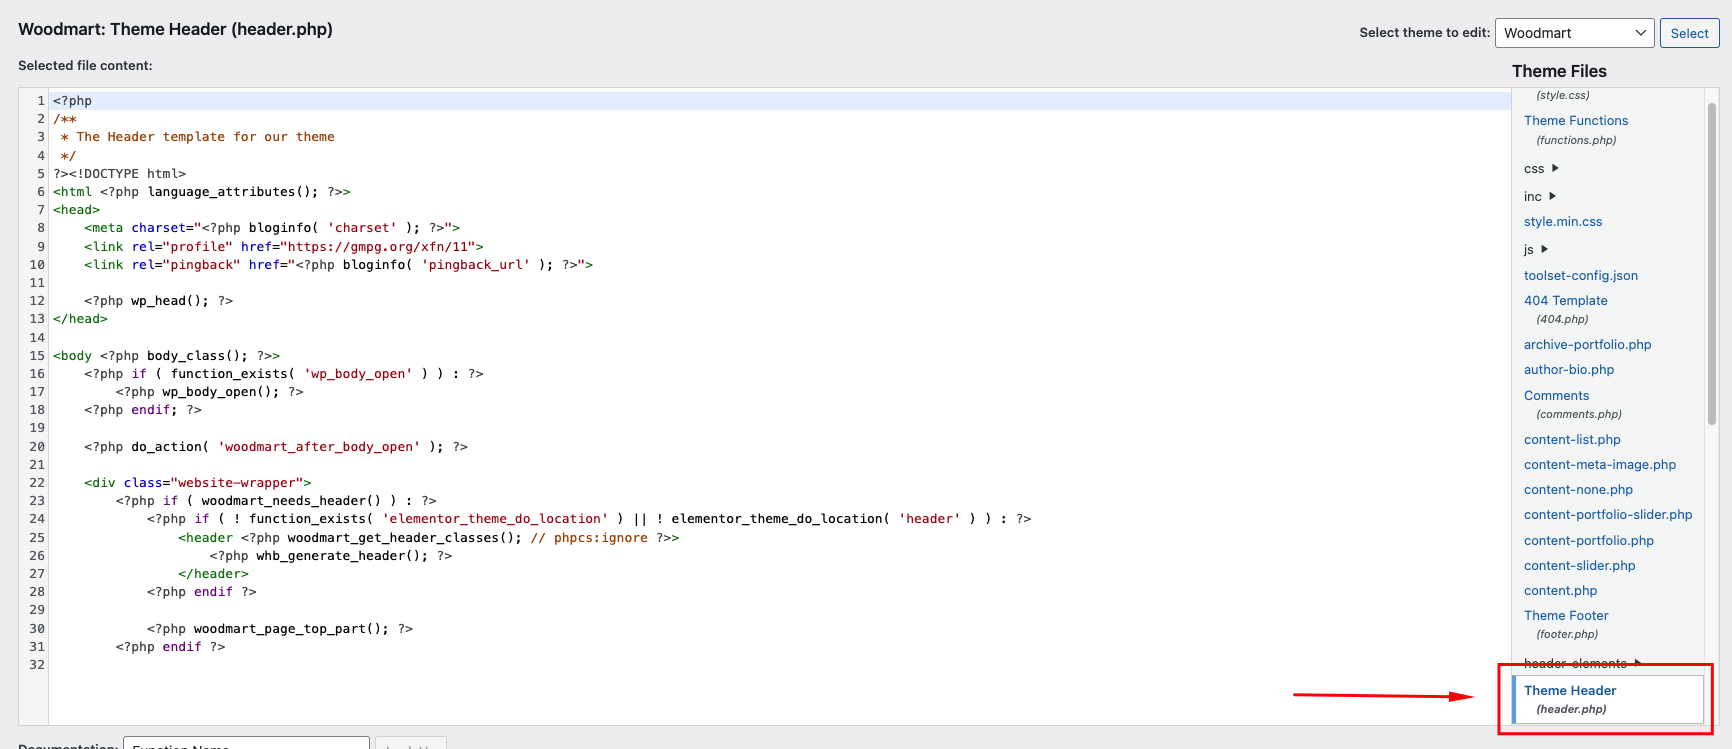Expand the header-elements folder
The height and width of the screenshot is (749, 1732).
[x=1582, y=663]
